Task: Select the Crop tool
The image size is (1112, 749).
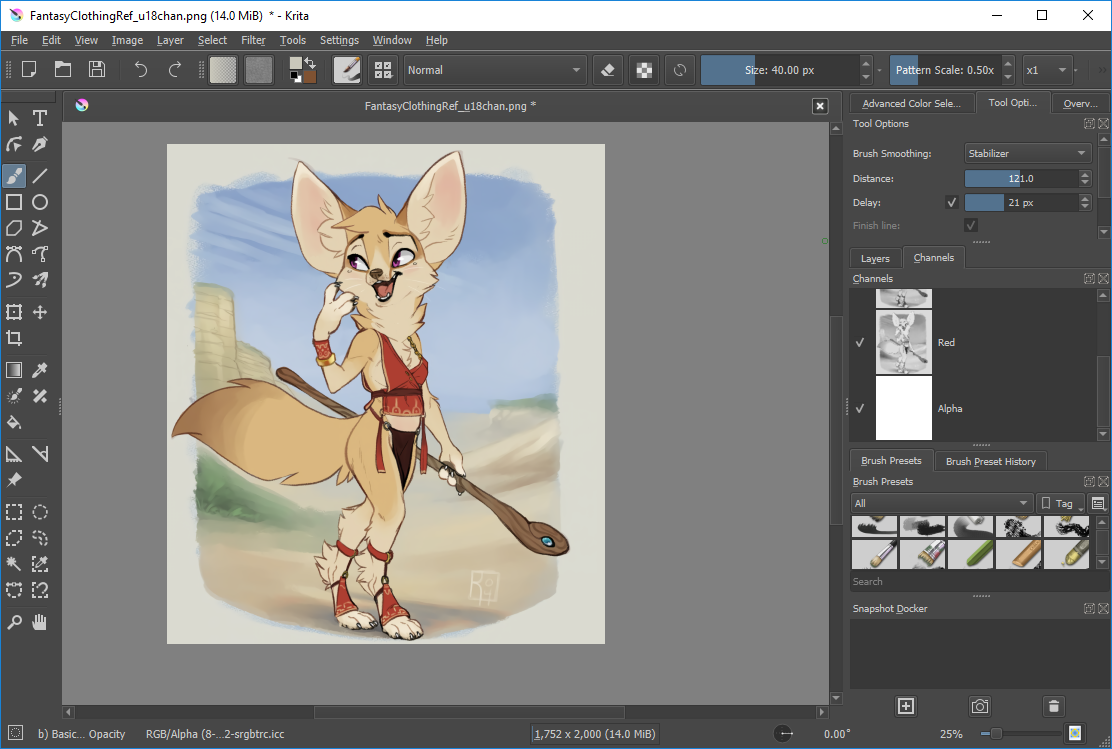Action: tap(14, 338)
